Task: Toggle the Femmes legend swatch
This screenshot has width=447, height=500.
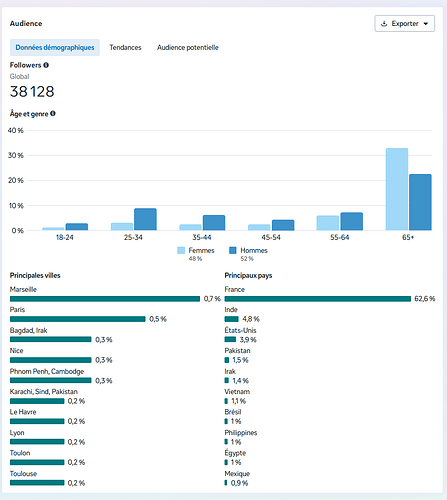Action: point(181,250)
